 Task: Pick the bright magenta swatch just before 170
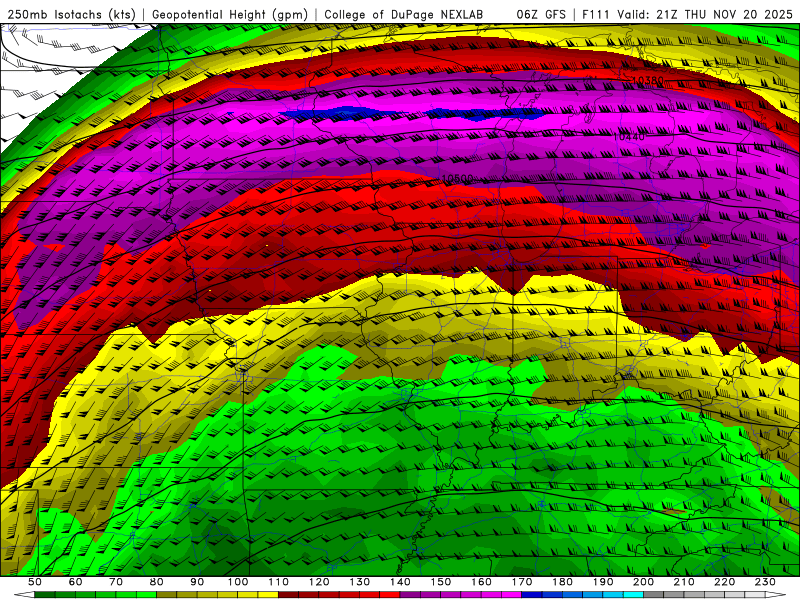[511, 594]
